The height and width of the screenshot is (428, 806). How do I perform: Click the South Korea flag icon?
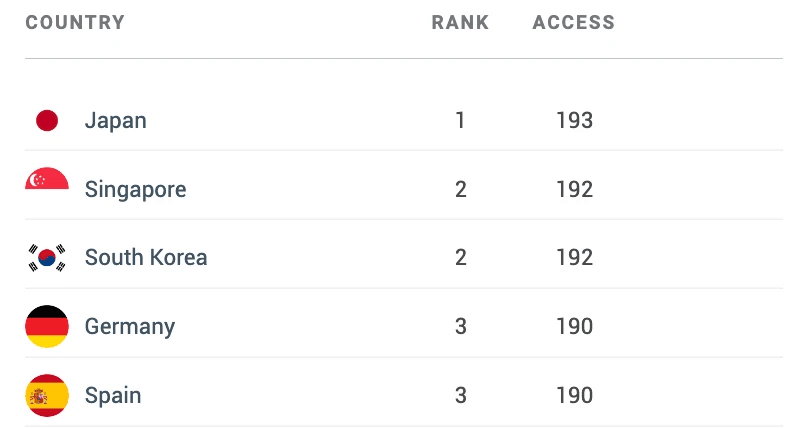46,258
